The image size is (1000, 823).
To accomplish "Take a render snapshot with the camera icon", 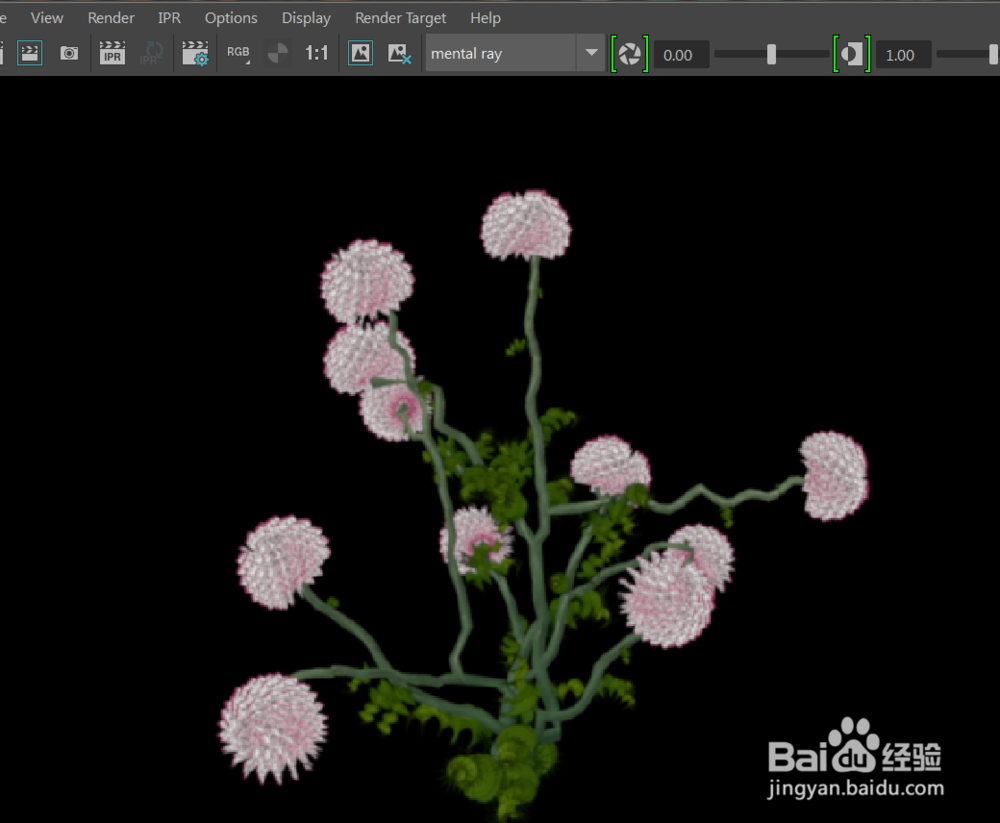I will pyautogui.click(x=68, y=54).
